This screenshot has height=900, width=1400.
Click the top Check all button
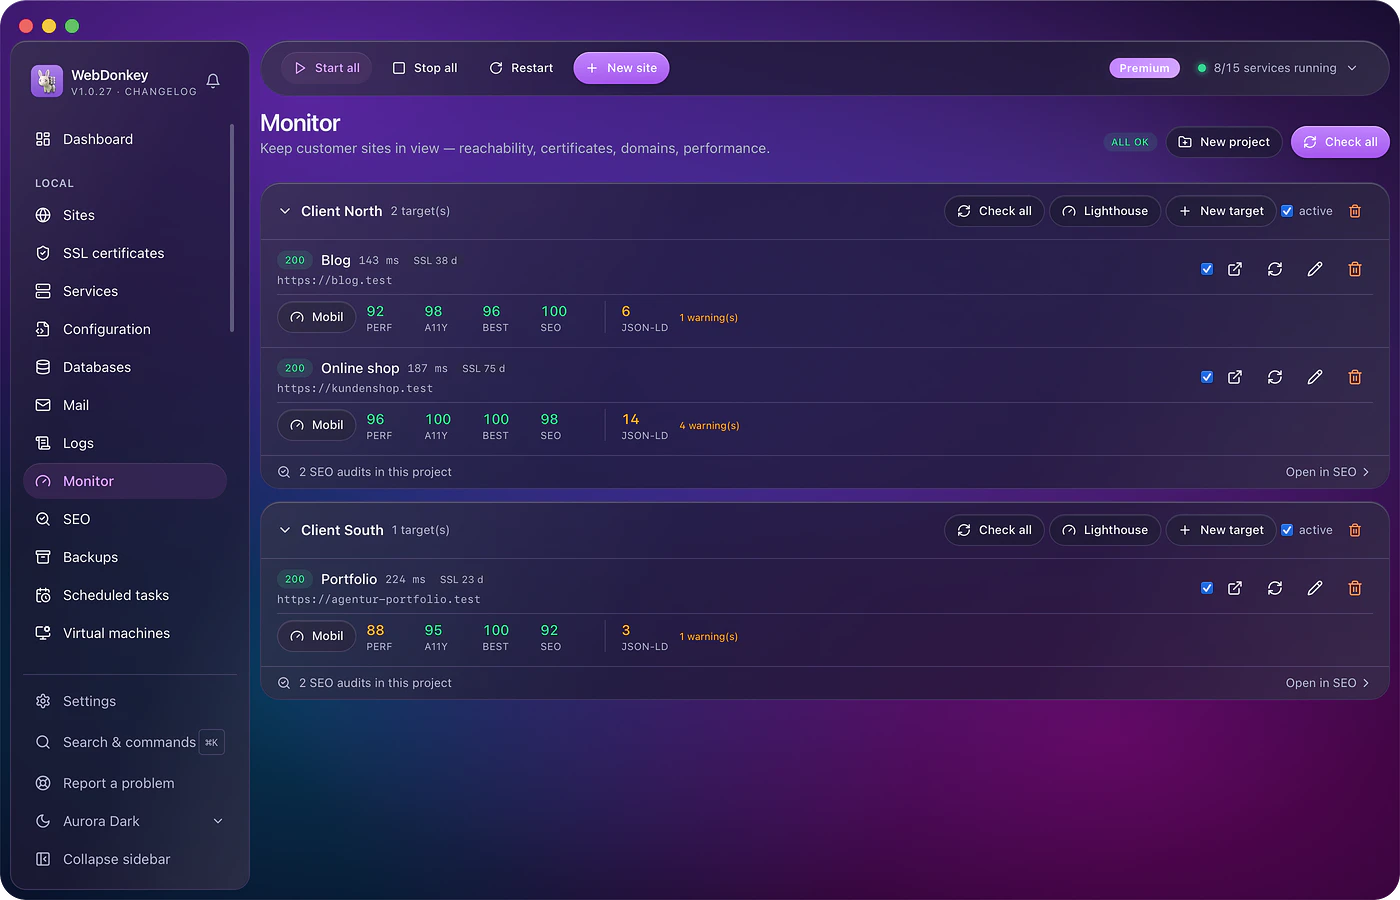coord(1340,142)
